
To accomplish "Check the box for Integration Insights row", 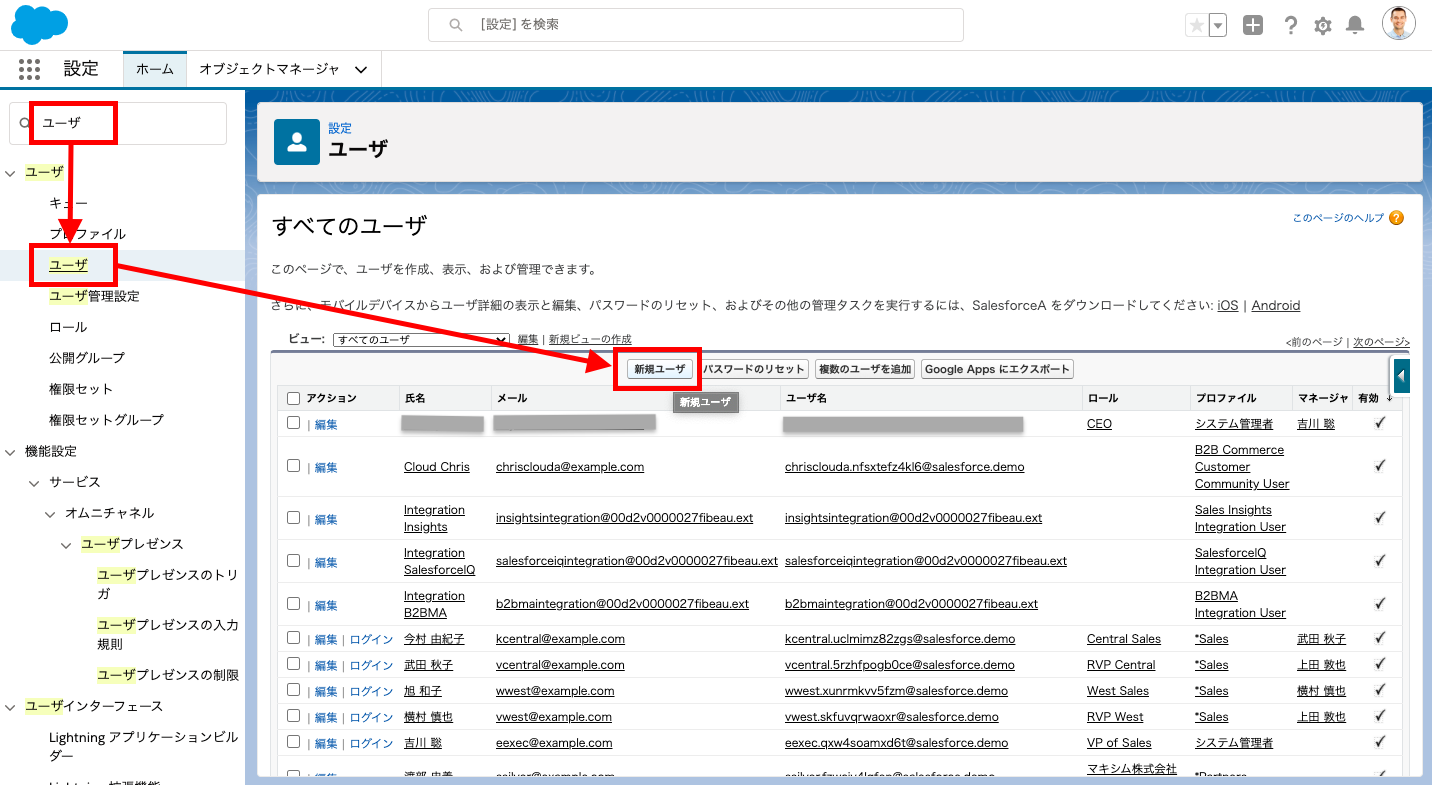I will coord(293,518).
